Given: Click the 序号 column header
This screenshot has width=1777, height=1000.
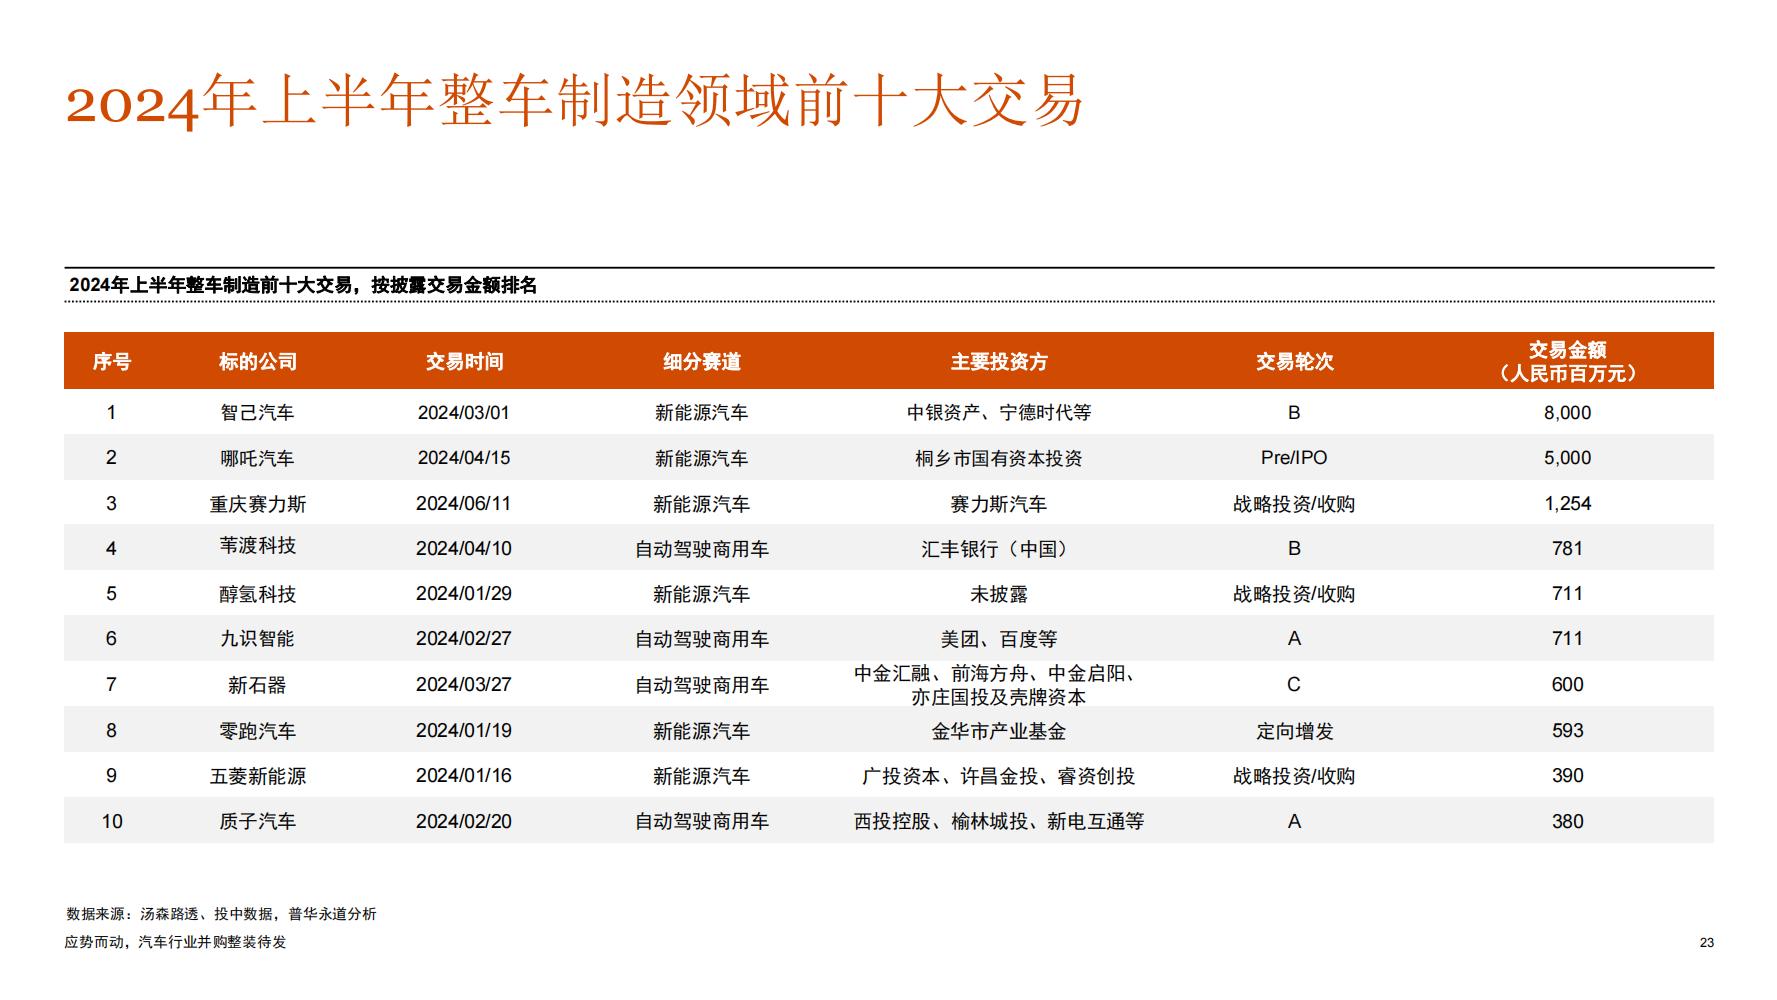Looking at the screenshot, I should (x=112, y=362).
